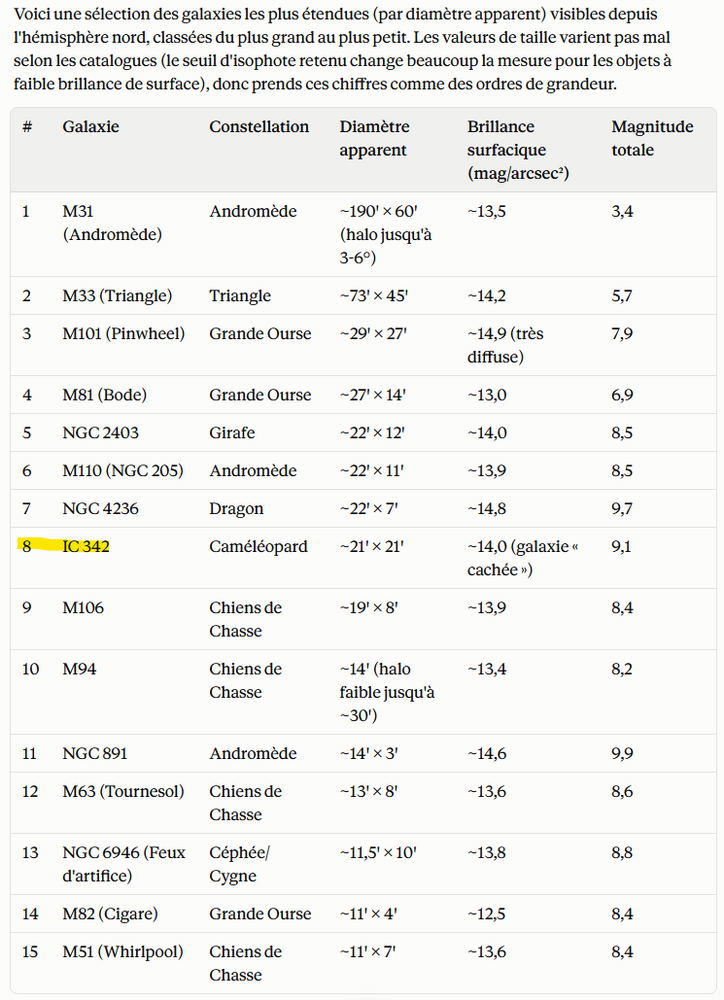This screenshot has height=1000, width=724.
Task: Select the M33 (Triangle) row name
Action: [x=117, y=296]
